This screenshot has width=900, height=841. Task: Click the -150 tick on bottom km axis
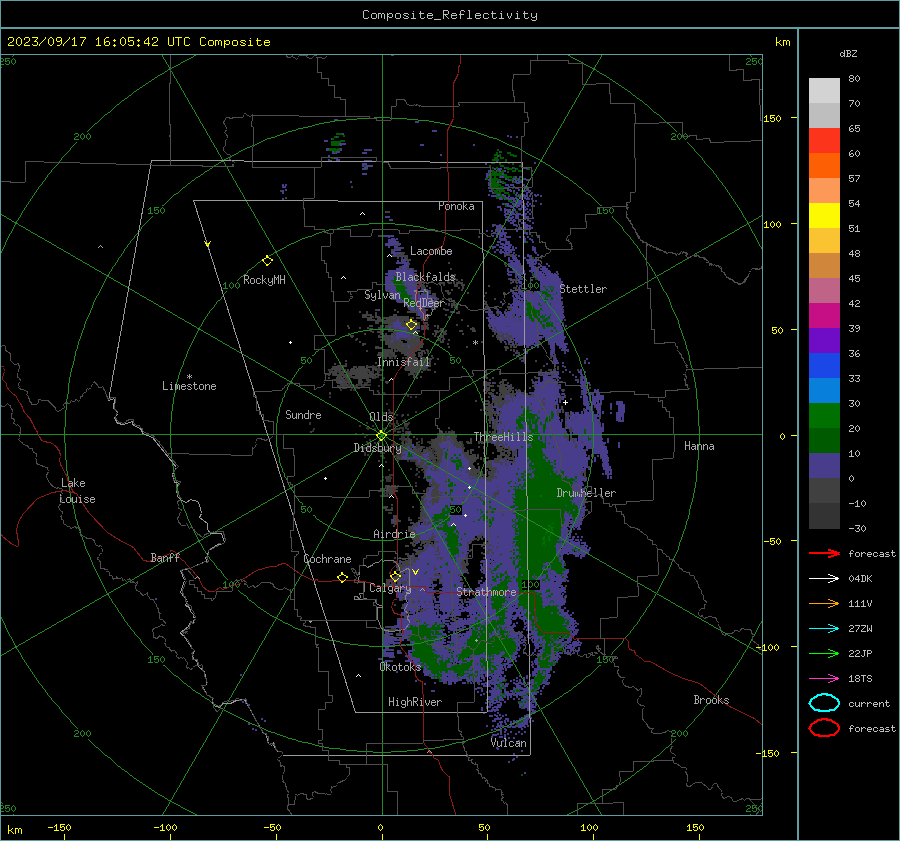point(60,828)
